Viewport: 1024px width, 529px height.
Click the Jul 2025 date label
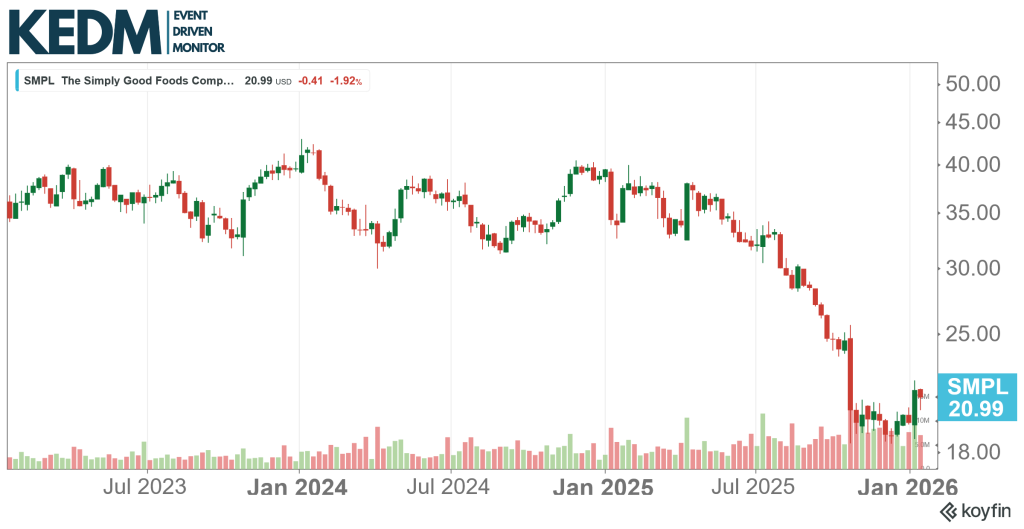tap(756, 488)
